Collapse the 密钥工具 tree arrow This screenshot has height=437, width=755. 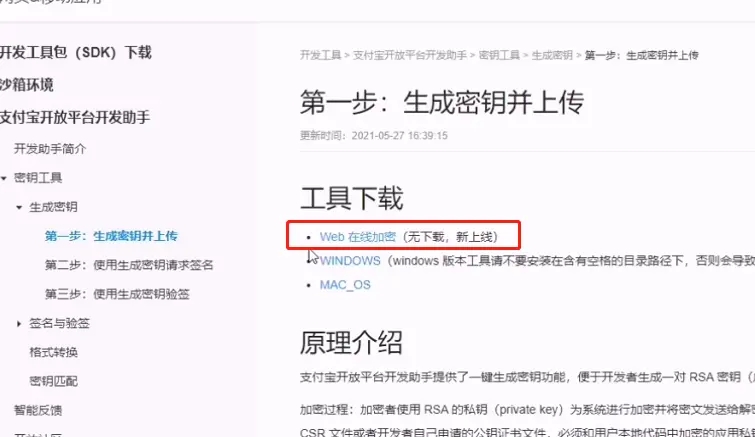4,178
